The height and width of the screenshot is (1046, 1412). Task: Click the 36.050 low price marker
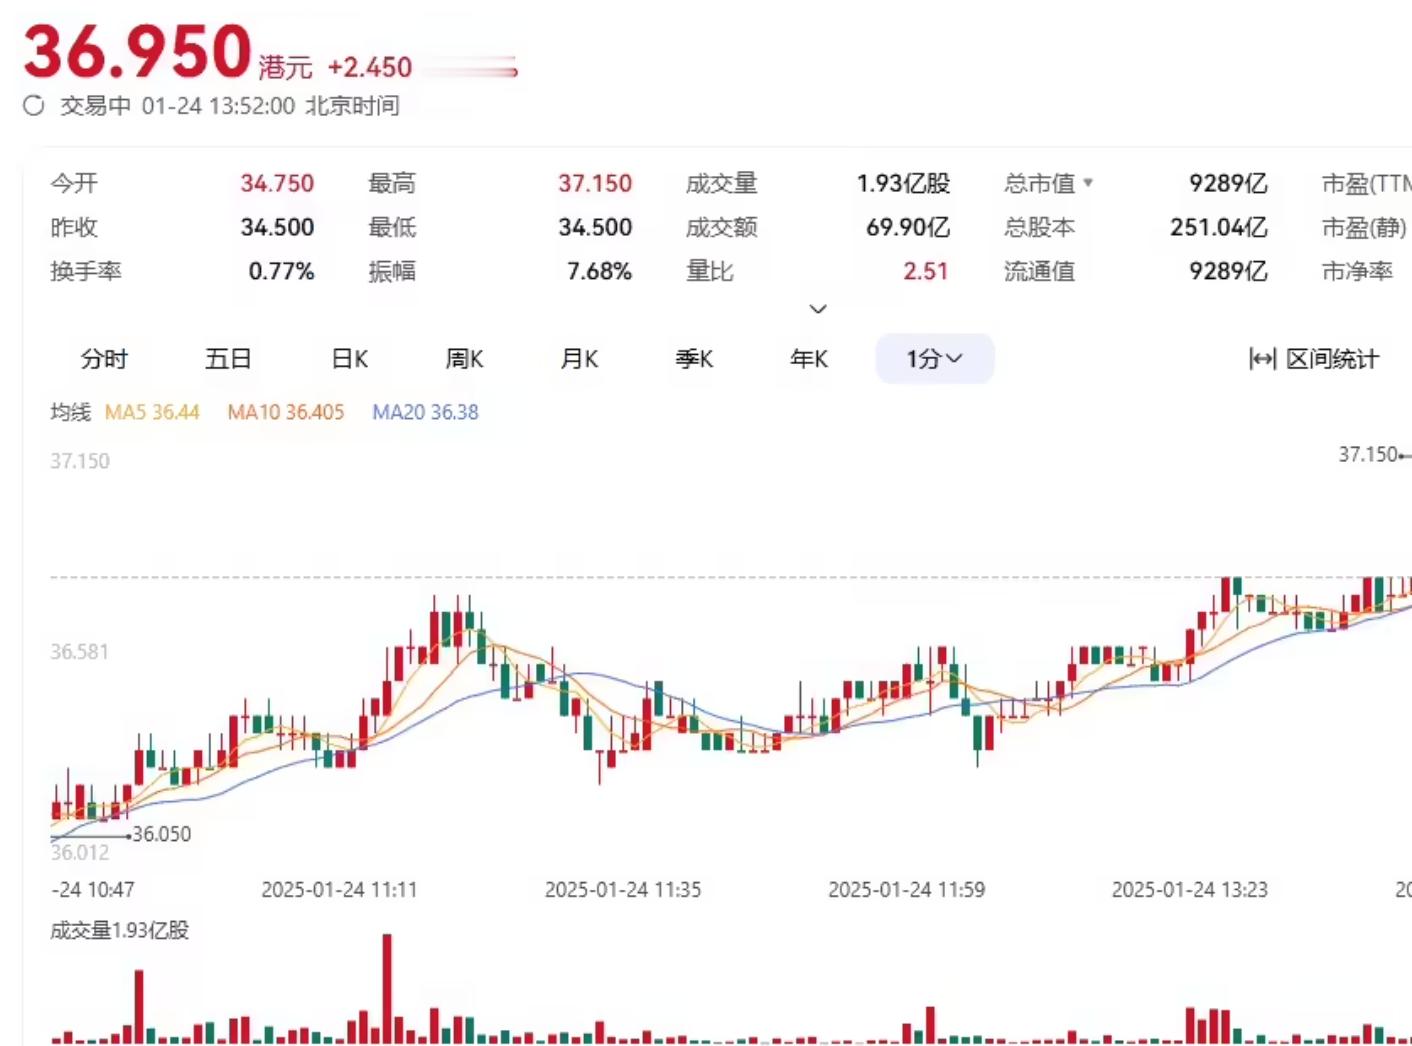click(161, 834)
